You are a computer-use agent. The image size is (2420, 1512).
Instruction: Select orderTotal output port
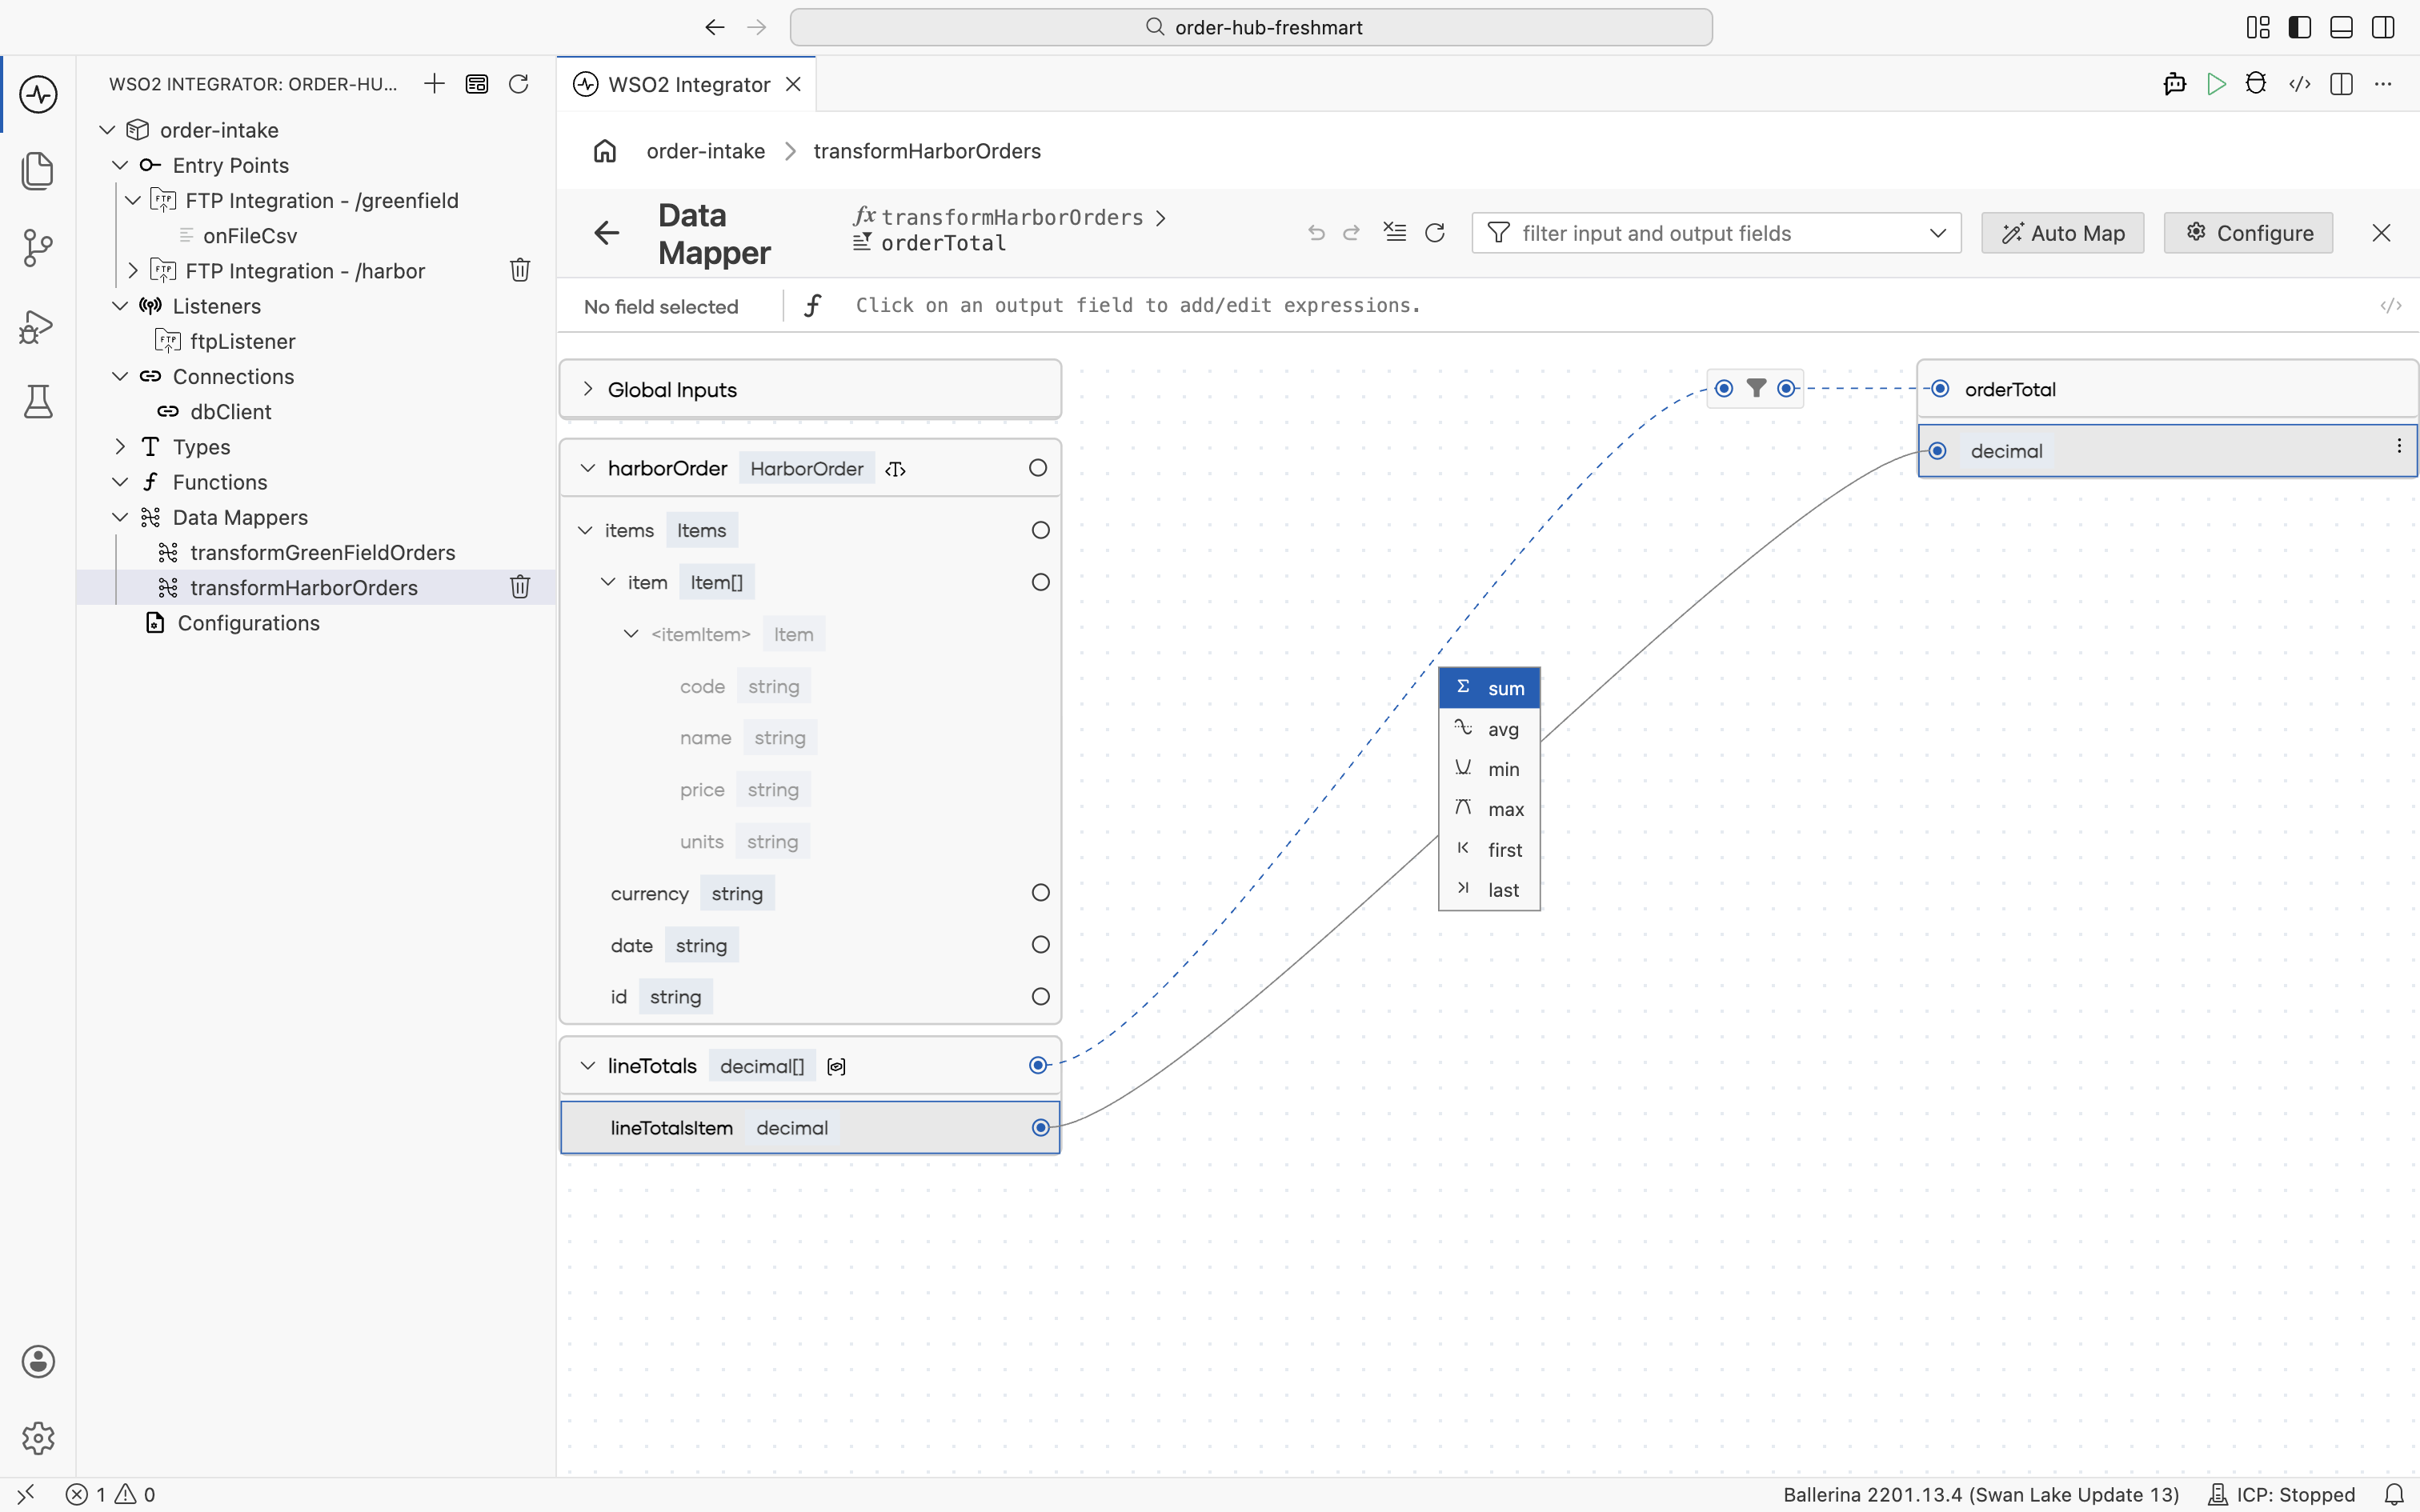(1940, 388)
